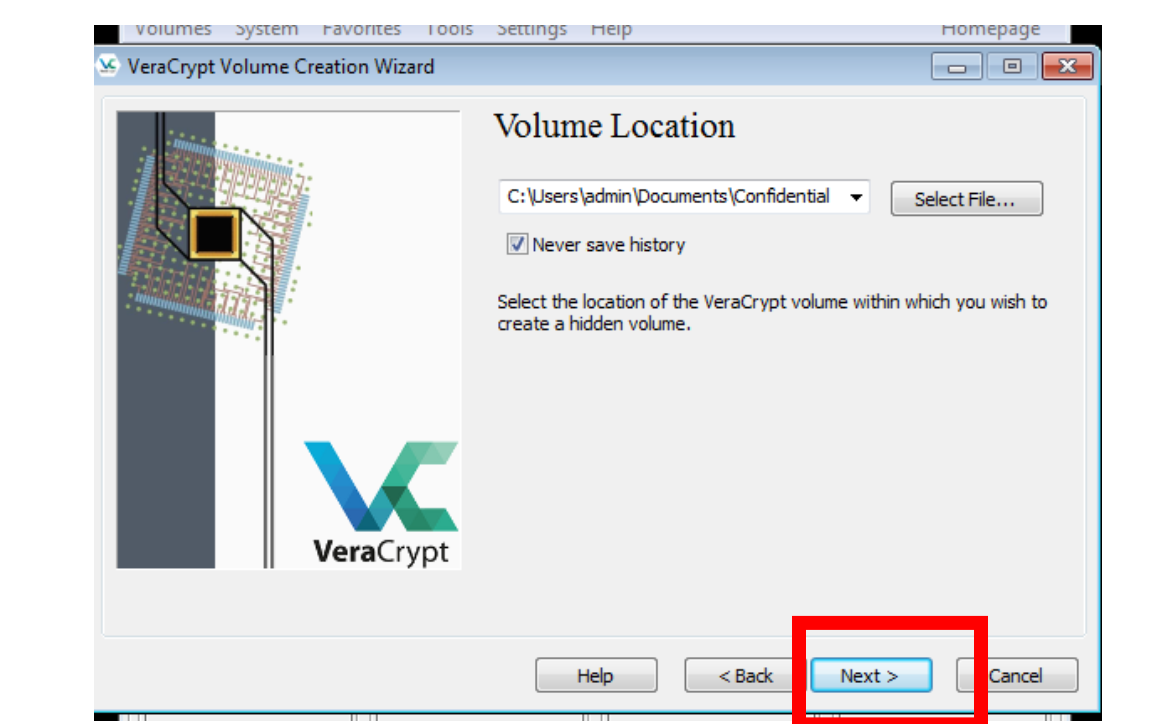Close the wizard with the X button
This screenshot has width=1164, height=724.
(1067, 66)
